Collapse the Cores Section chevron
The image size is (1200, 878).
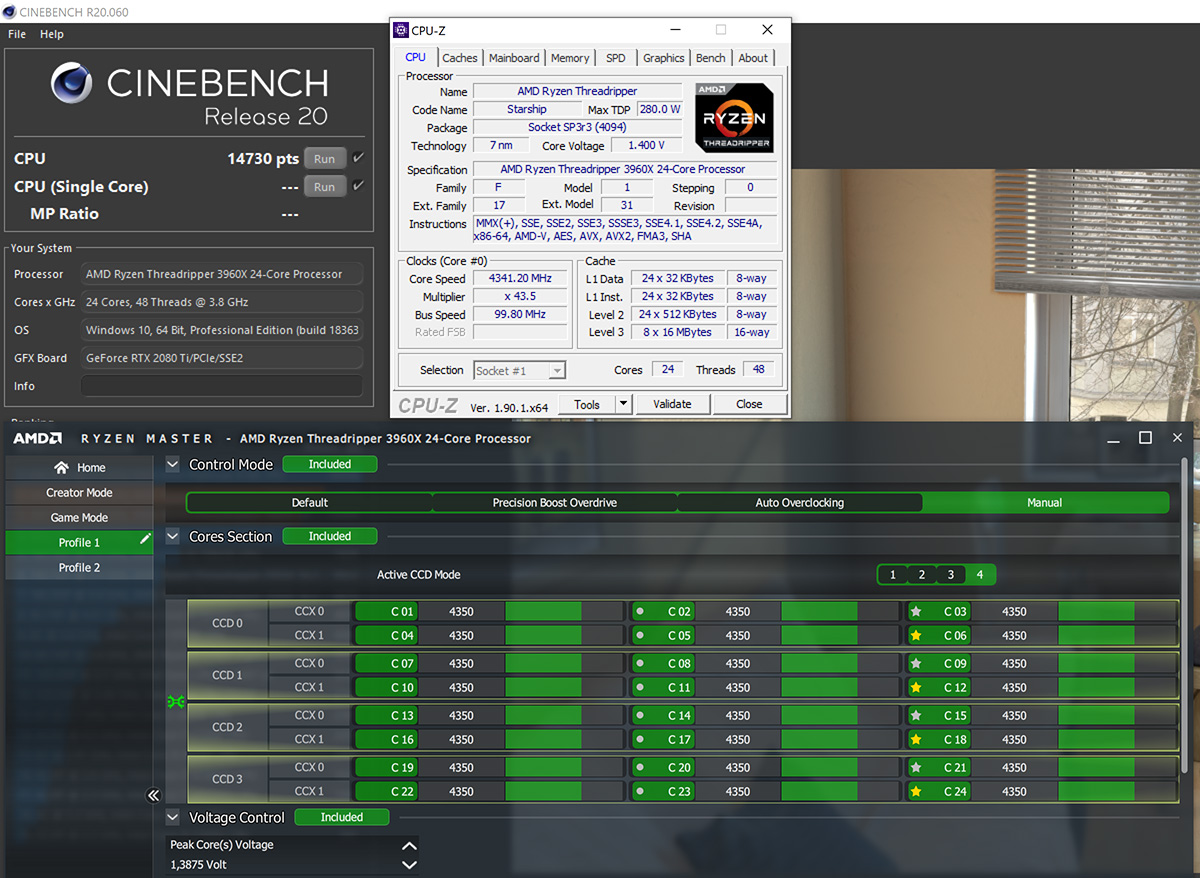tap(173, 536)
